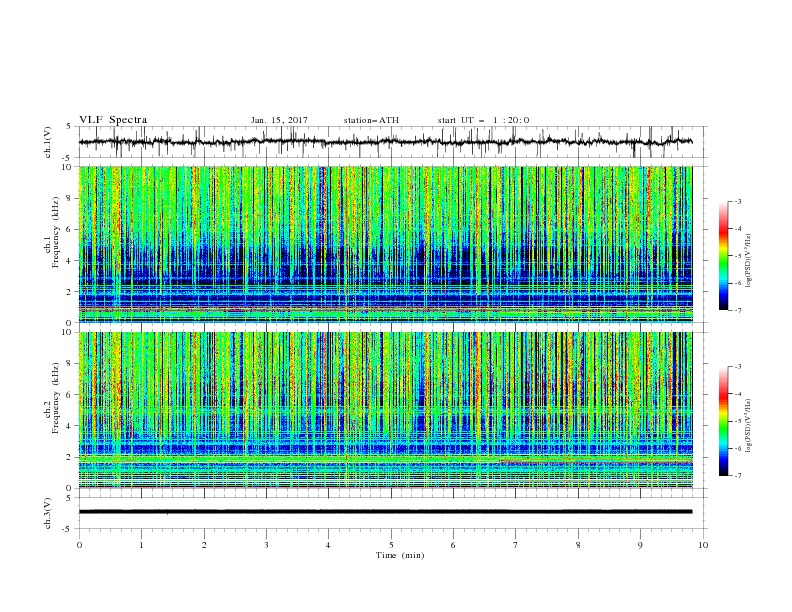The width and height of the screenshot is (792, 612).
Task: Click the ch.3 waveform trace panel
Action: (x=393, y=513)
